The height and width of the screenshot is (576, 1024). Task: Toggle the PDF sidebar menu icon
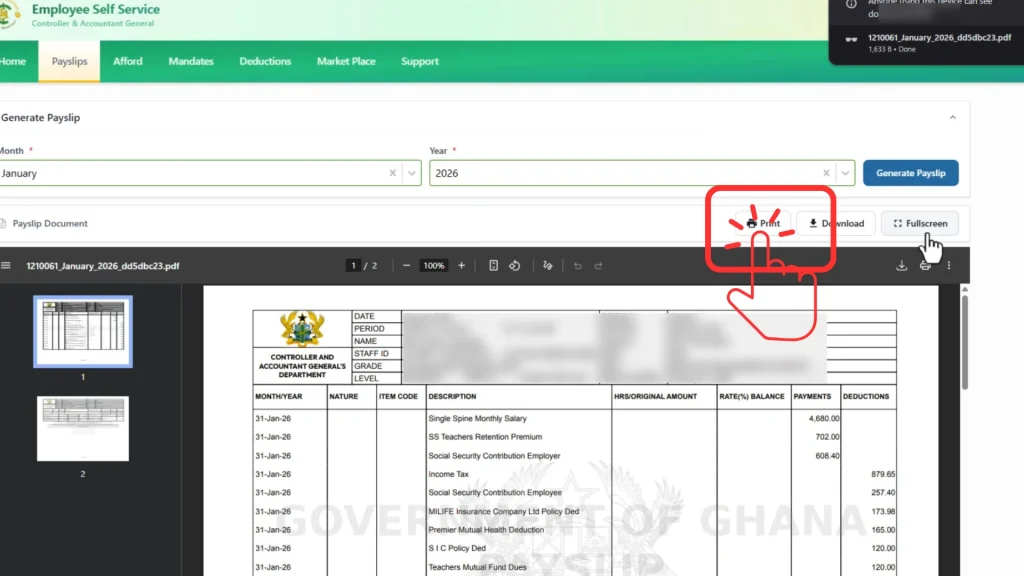click(x=6, y=266)
